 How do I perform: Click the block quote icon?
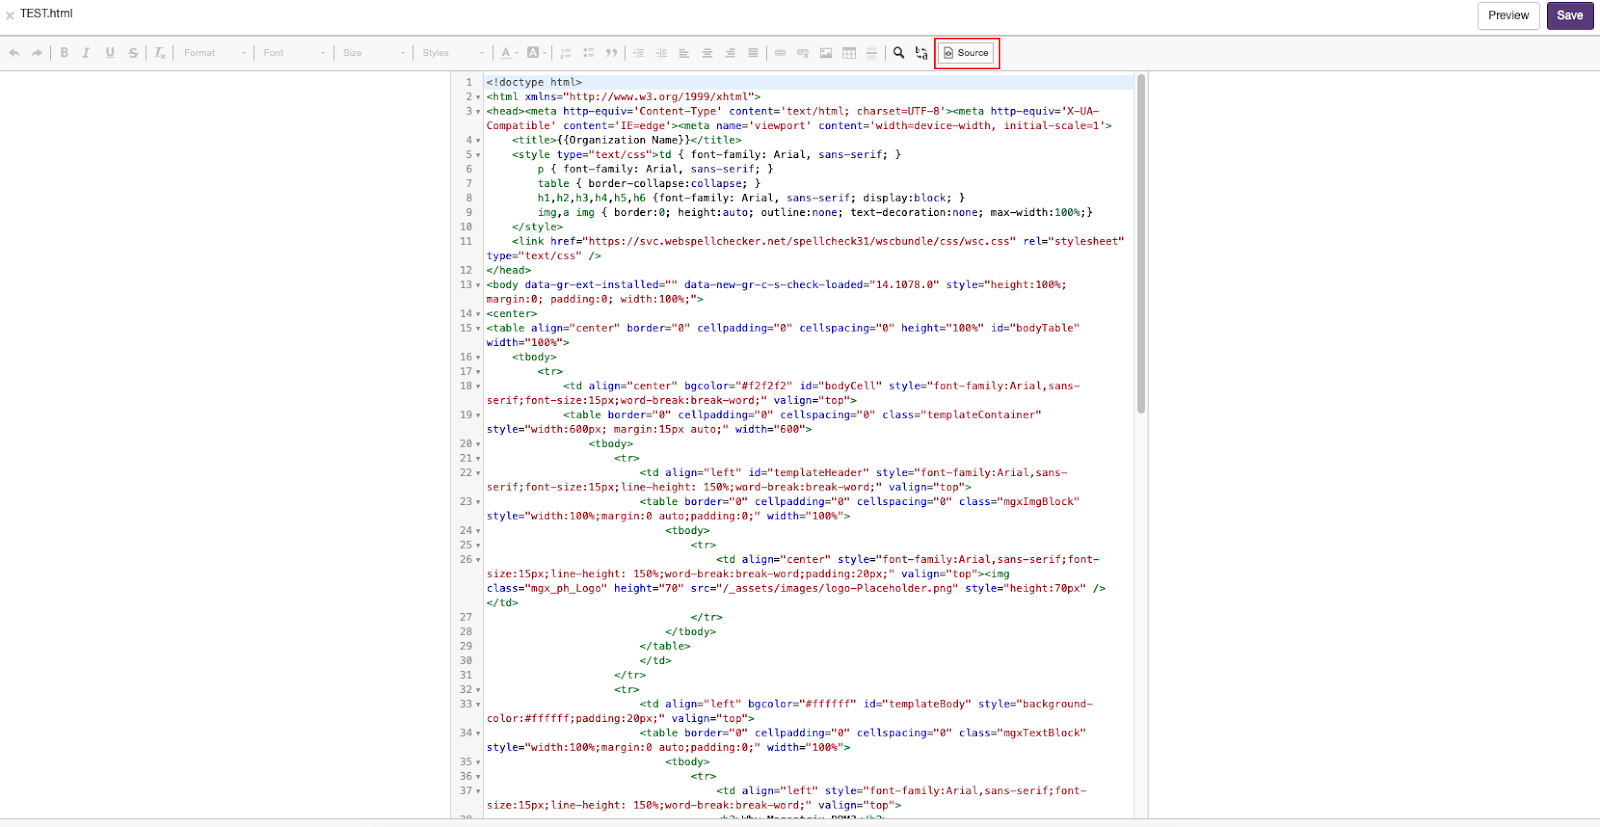tap(612, 53)
